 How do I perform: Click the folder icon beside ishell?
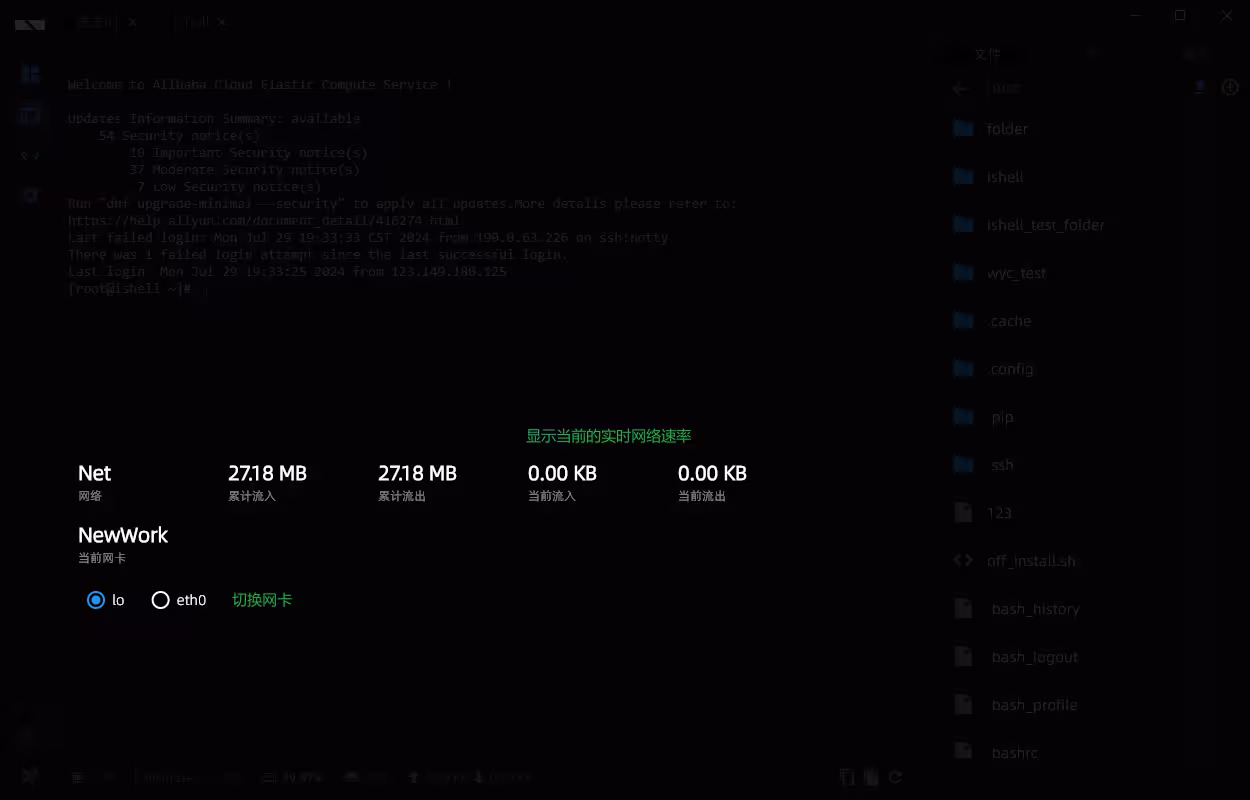click(963, 177)
